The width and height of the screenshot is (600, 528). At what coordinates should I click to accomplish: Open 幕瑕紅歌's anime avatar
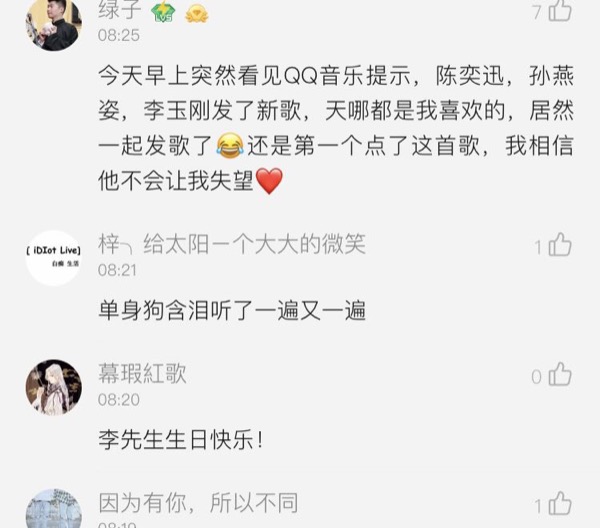(x=54, y=387)
